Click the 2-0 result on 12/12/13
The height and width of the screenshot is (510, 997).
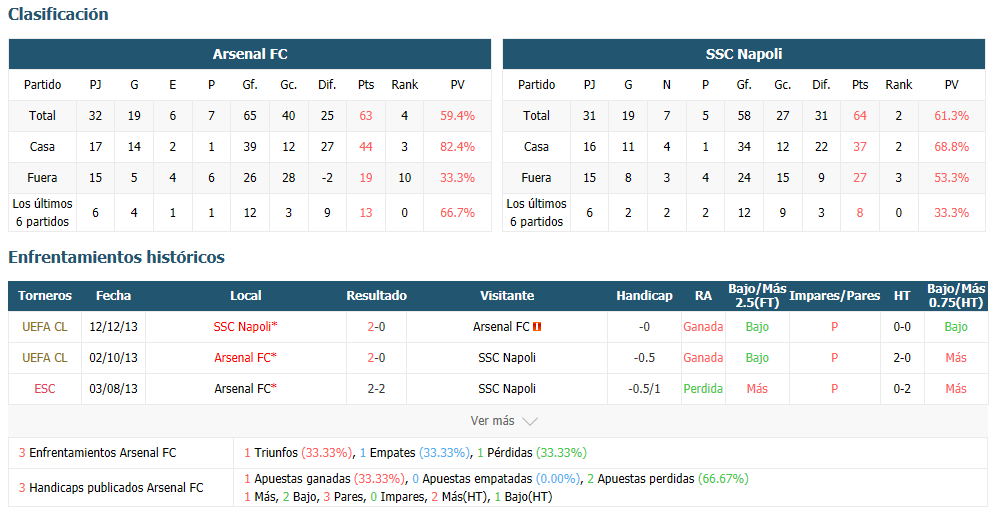[376, 327]
